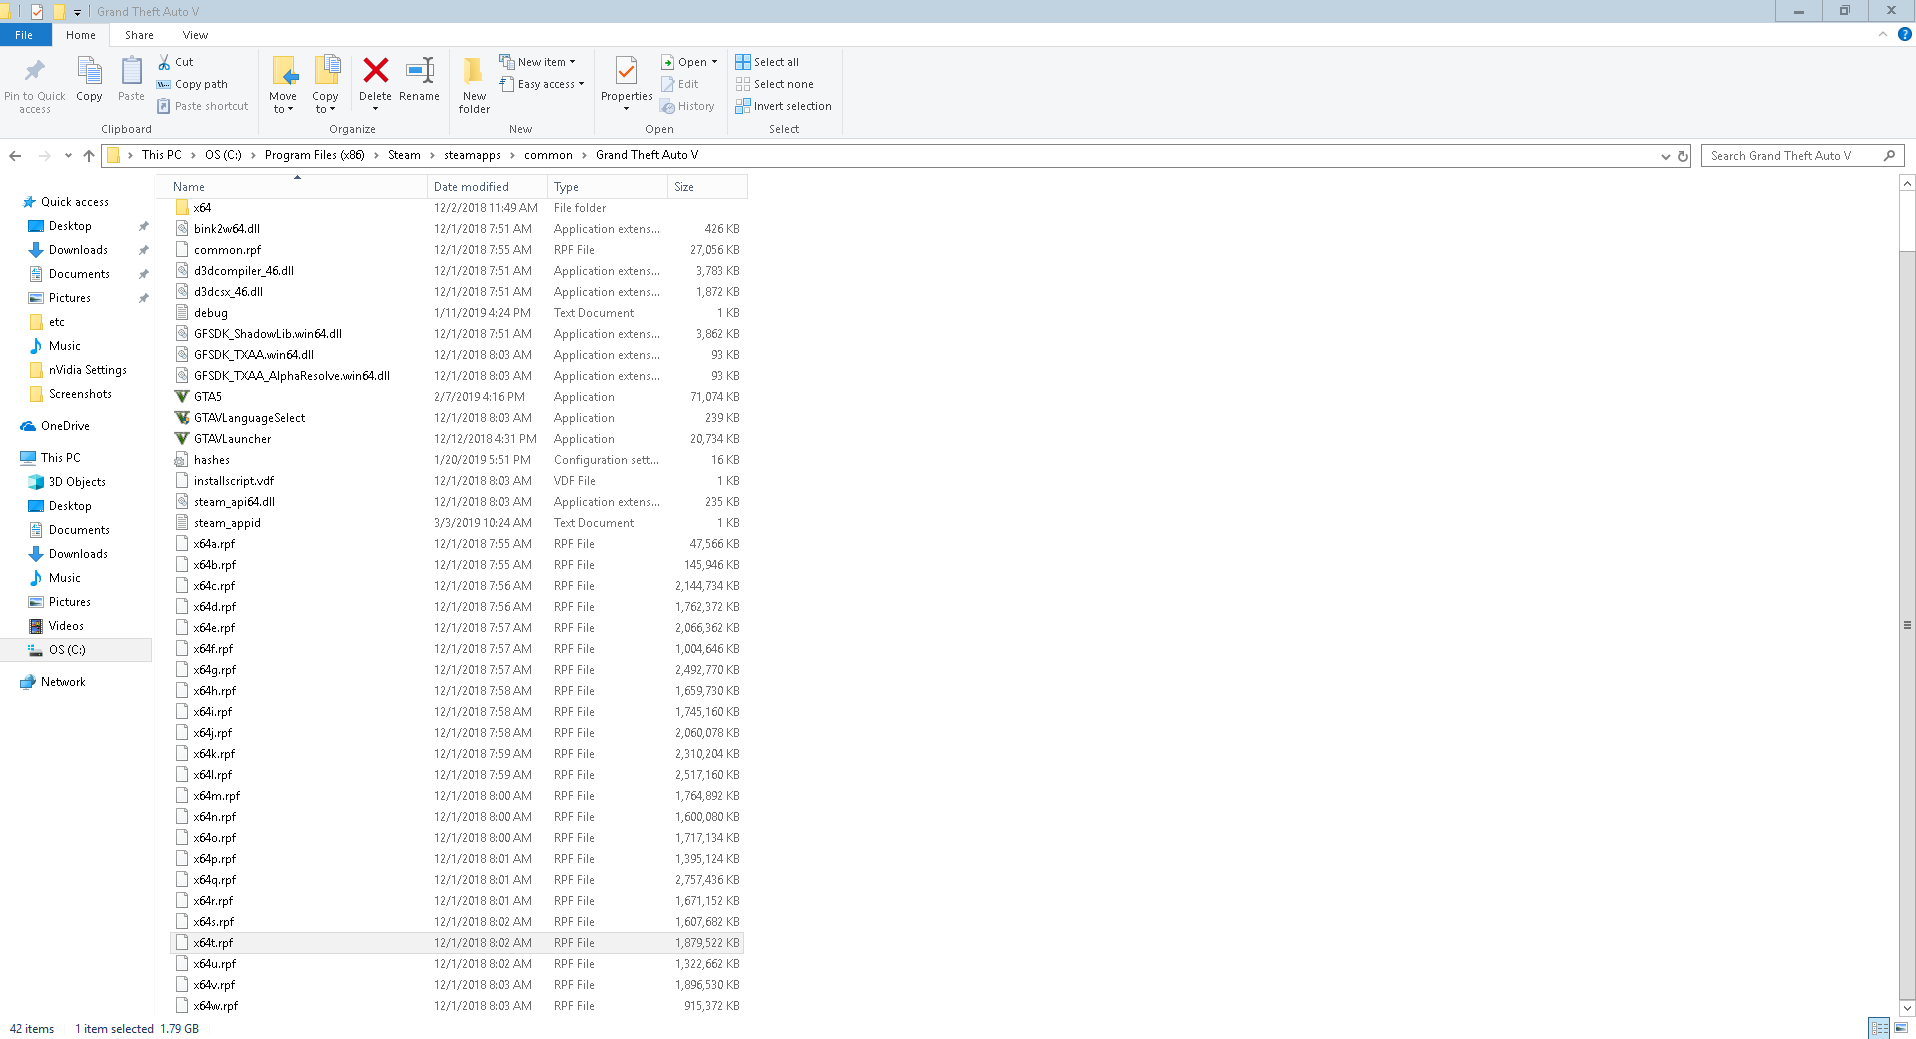1916x1039 pixels.
Task: Select the GTAVLanguageSelect application
Action: (457, 418)
